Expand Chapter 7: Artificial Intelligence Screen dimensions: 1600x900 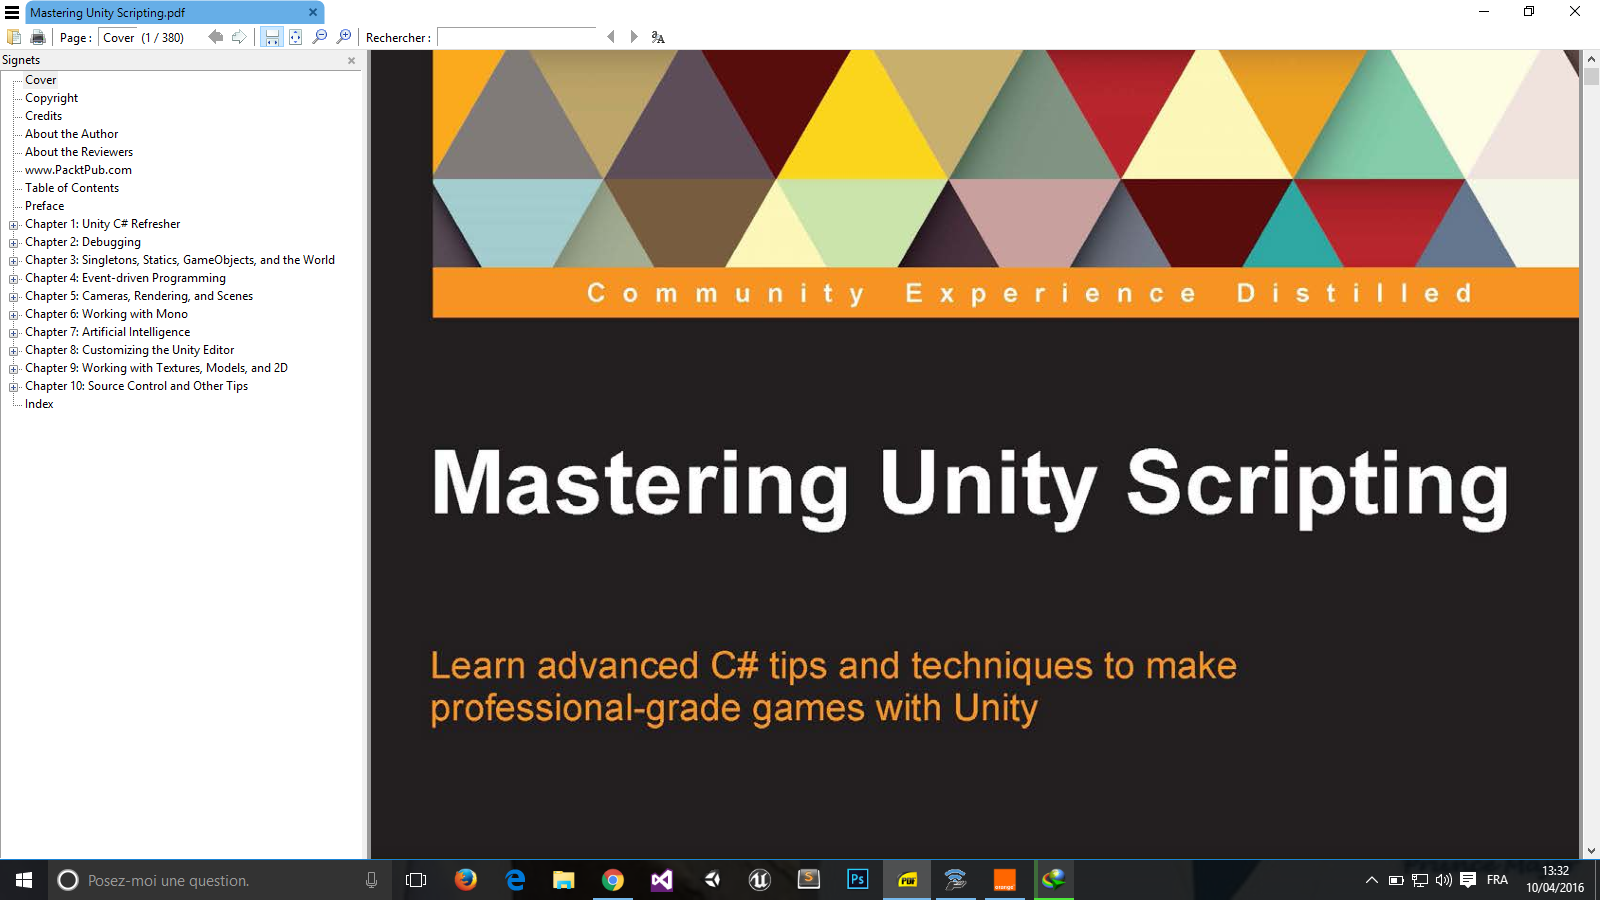(14, 333)
